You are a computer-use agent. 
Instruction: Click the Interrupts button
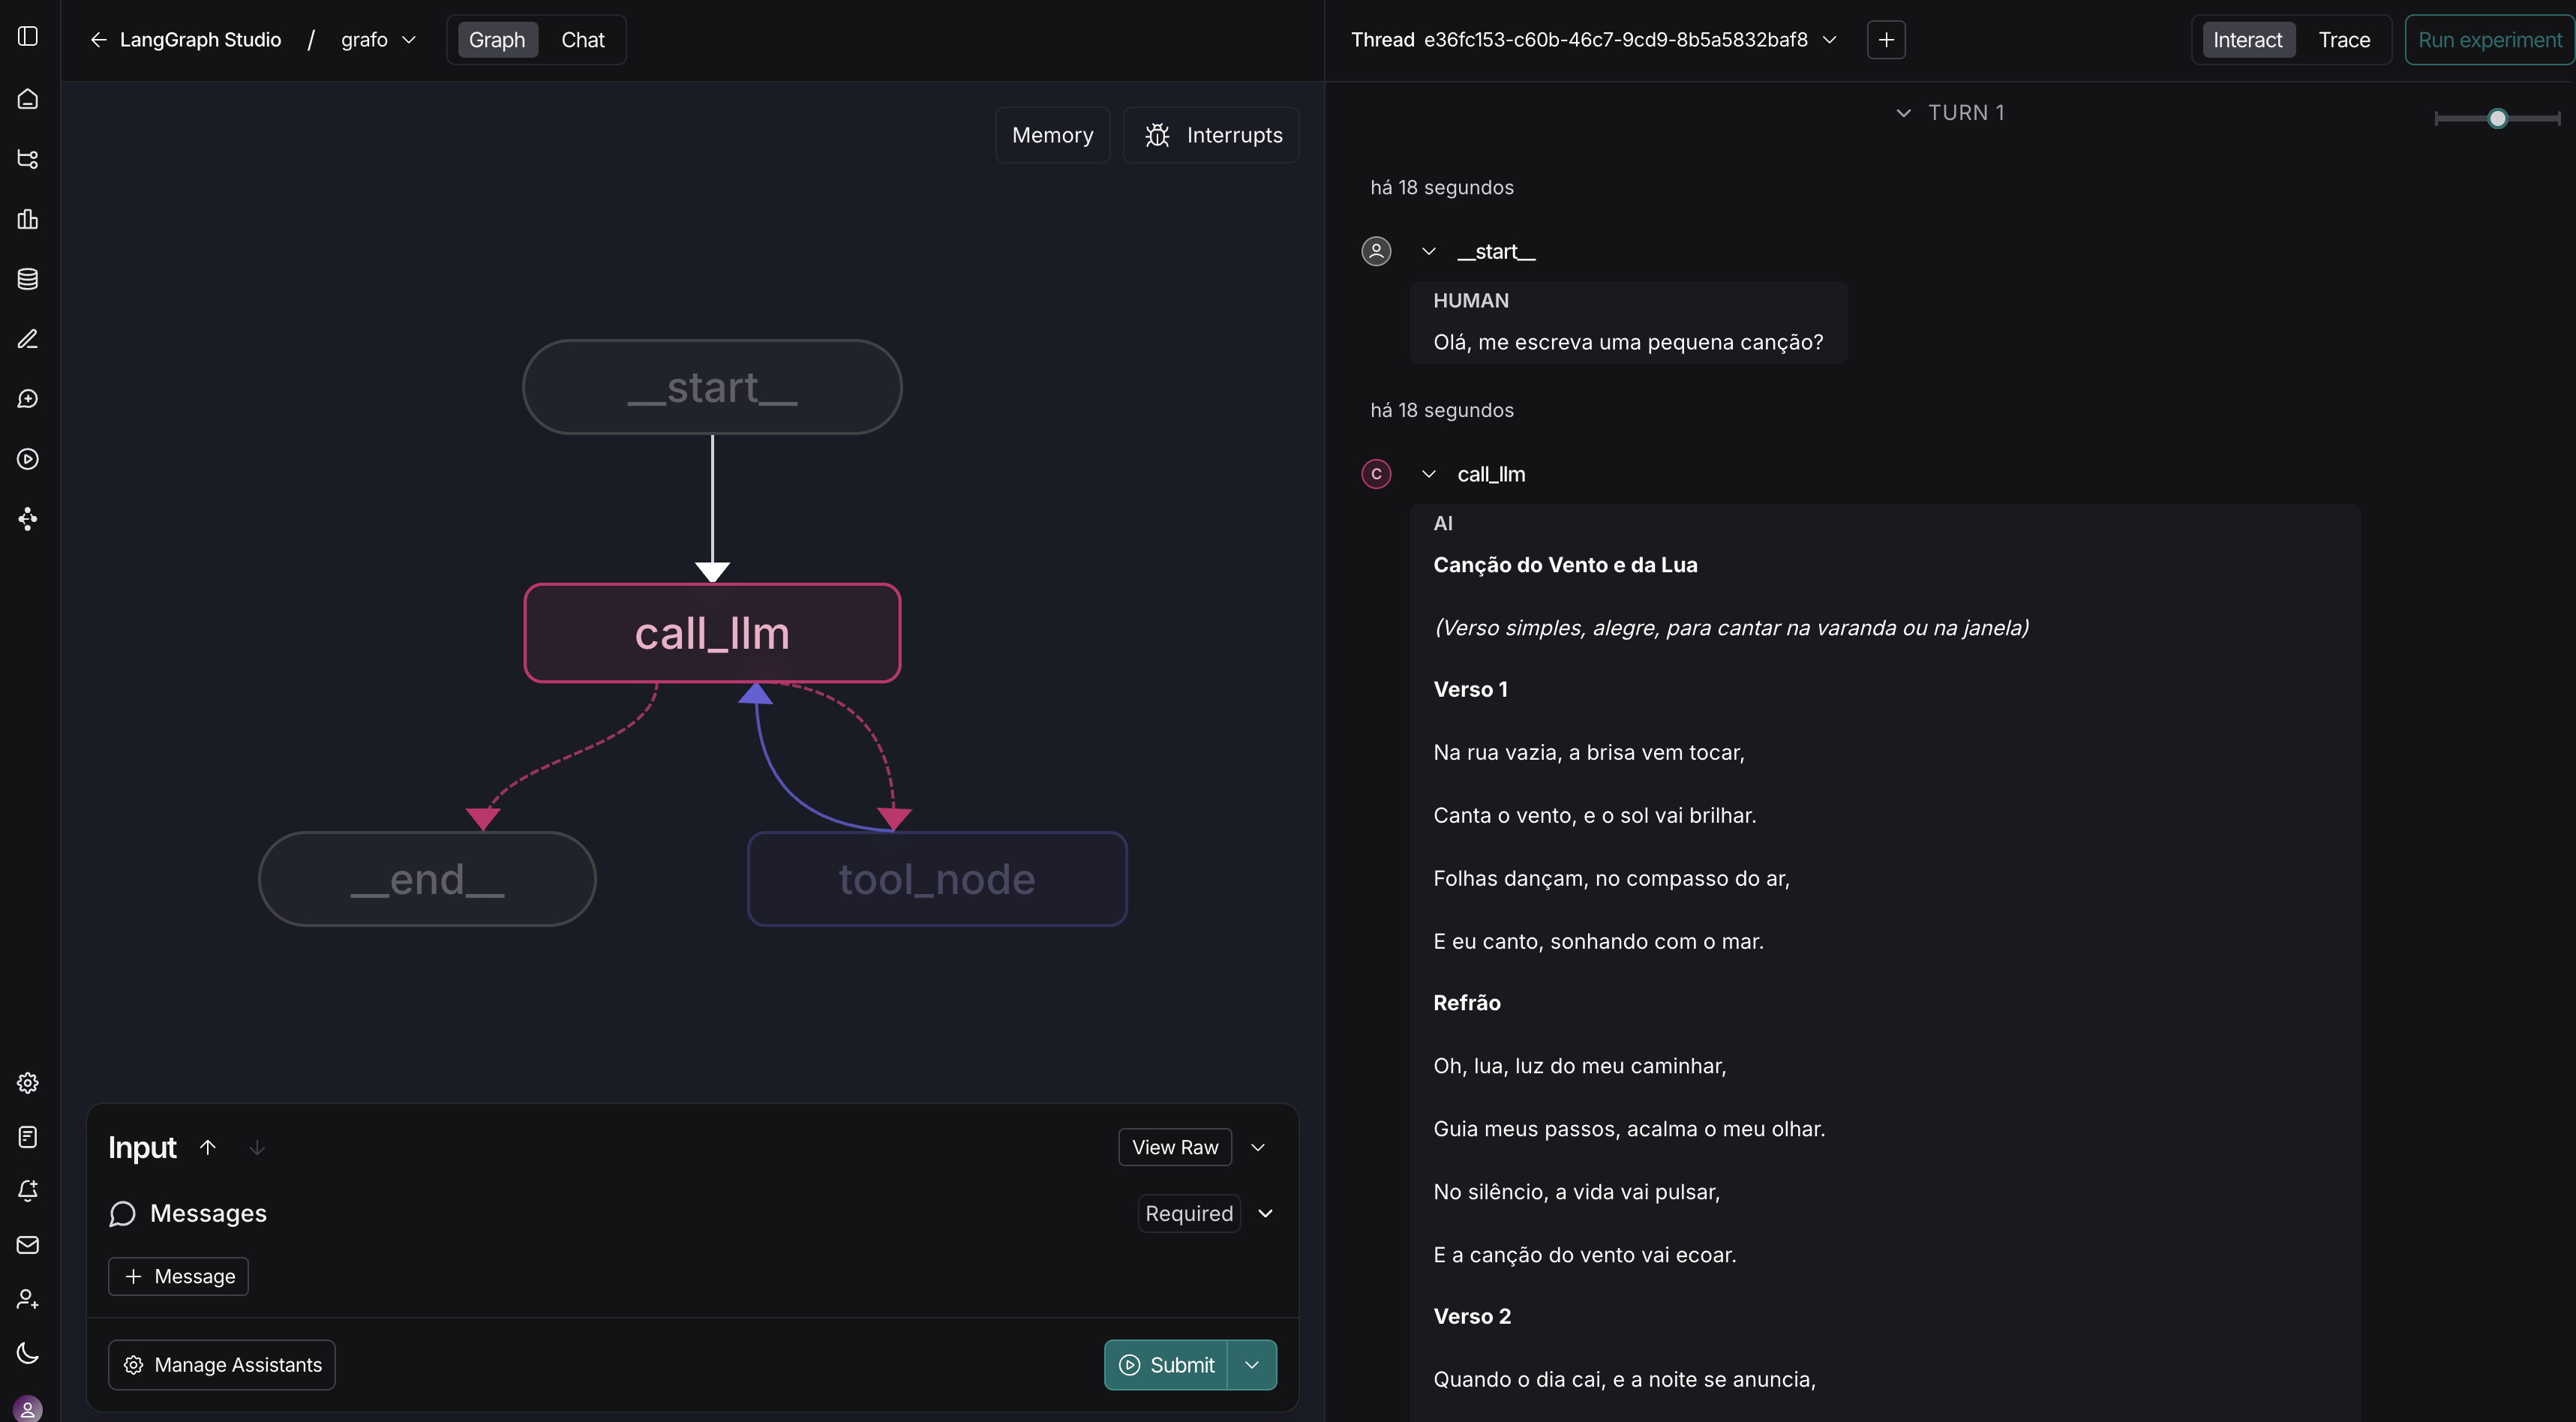point(1212,135)
